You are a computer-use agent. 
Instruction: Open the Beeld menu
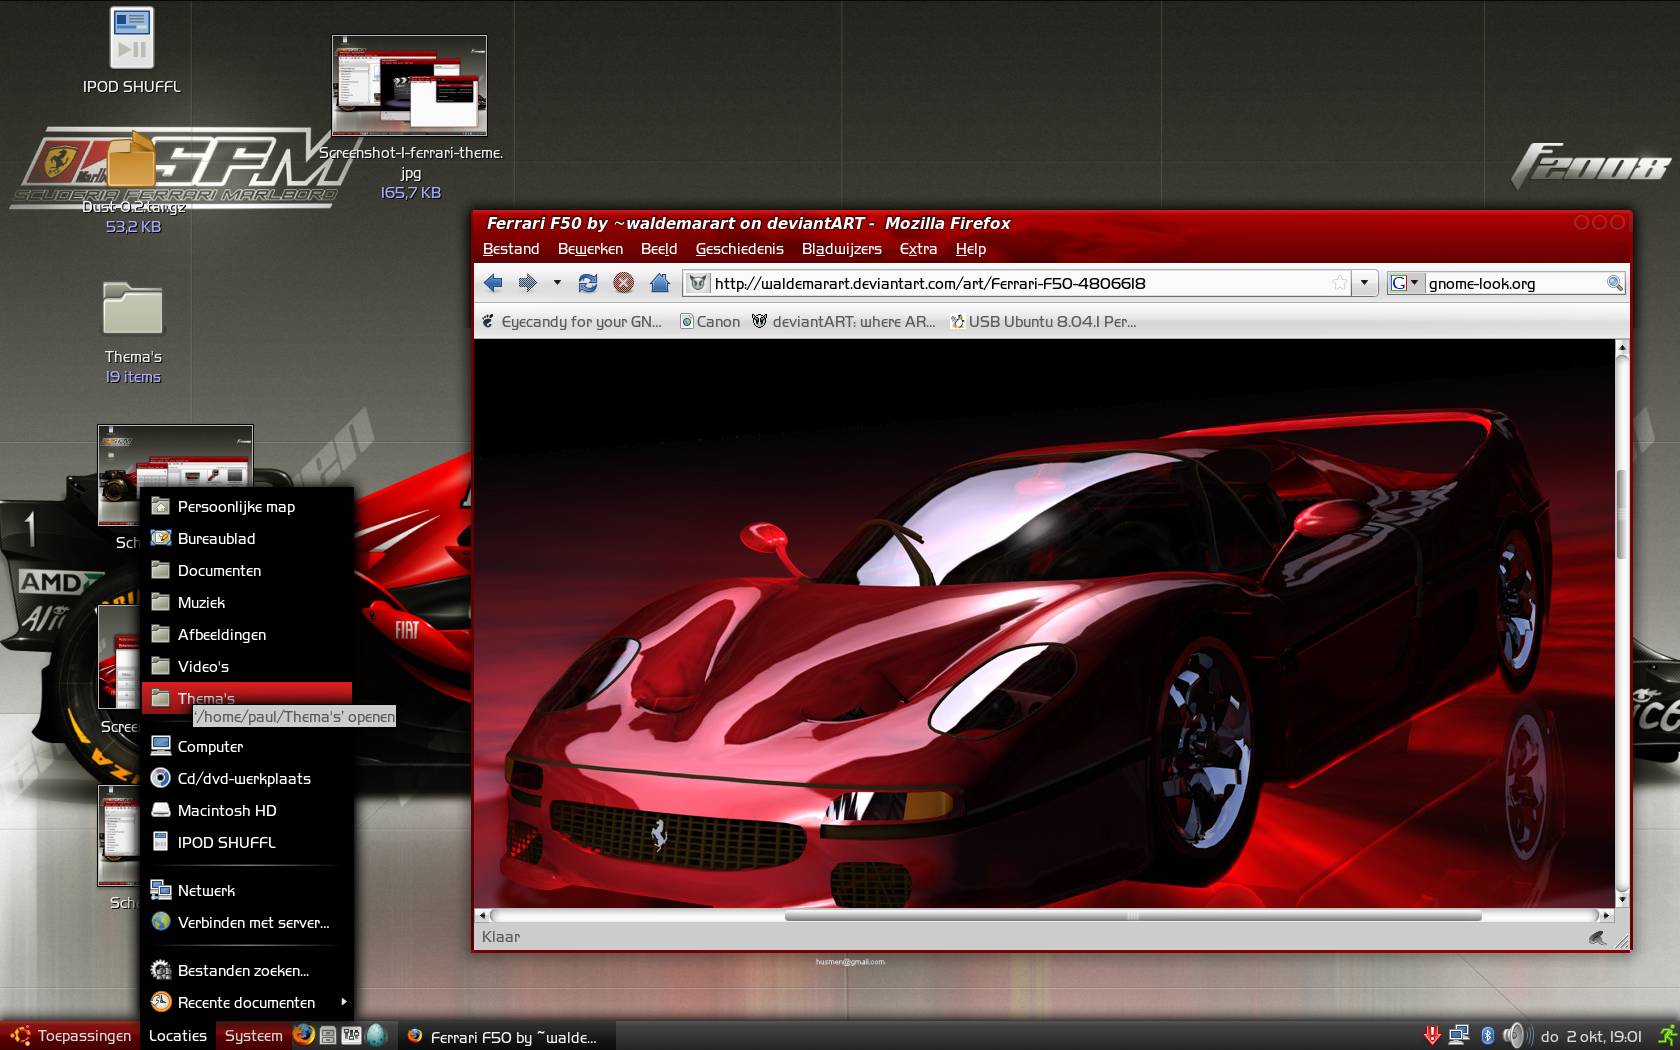pyautogui.click(x=659, y=249)
